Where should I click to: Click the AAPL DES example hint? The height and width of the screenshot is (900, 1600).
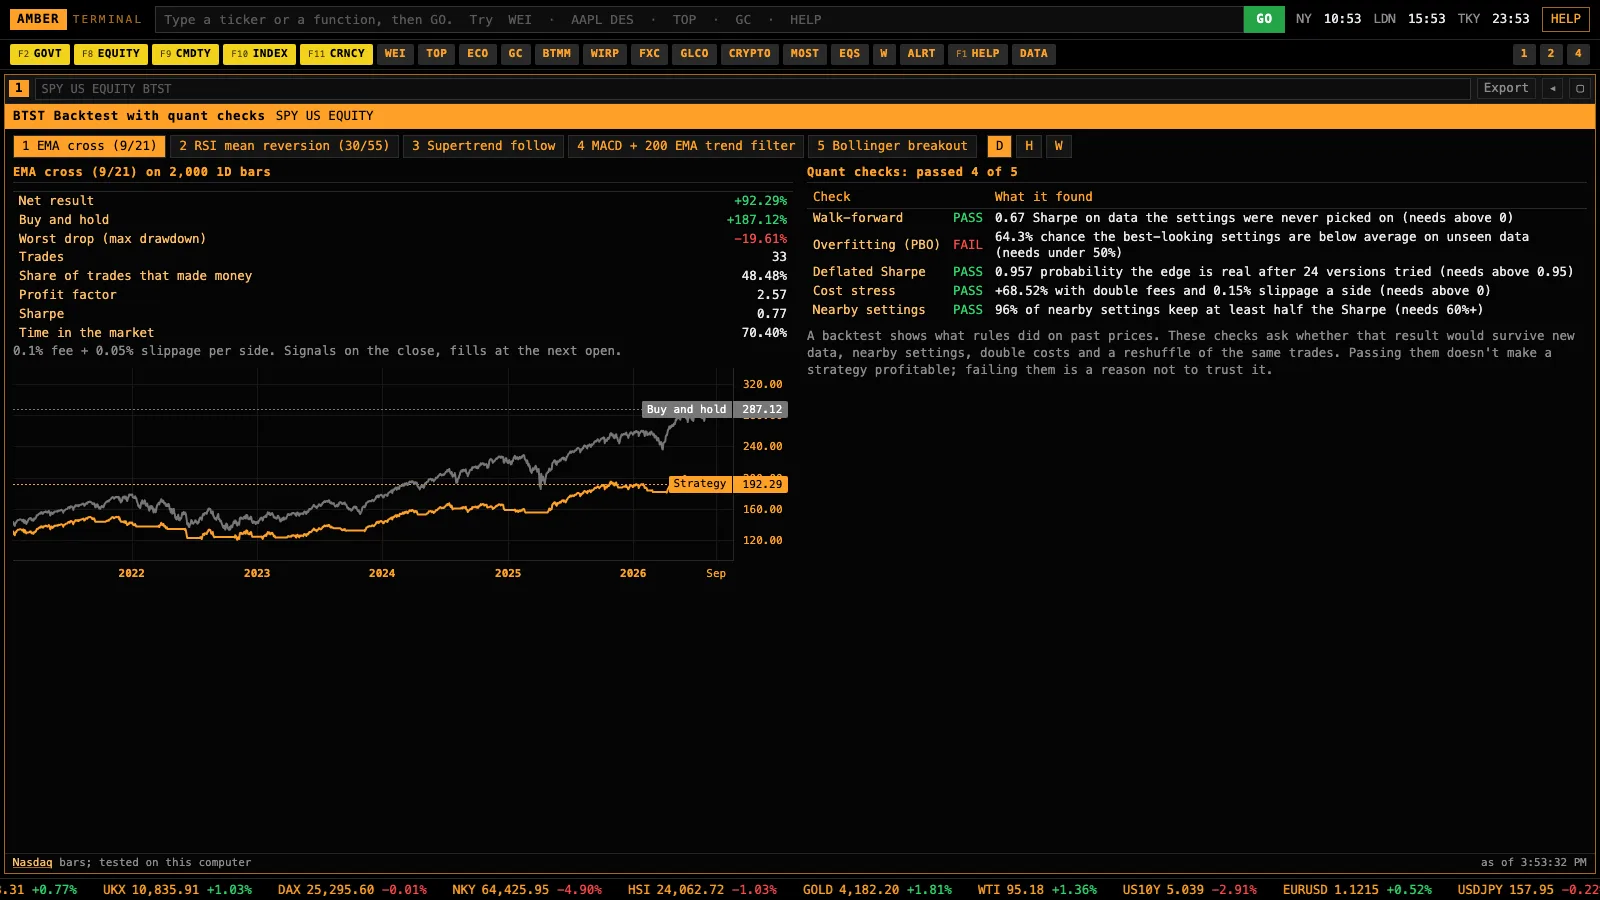pyautogui.click(x=602, y=20)
